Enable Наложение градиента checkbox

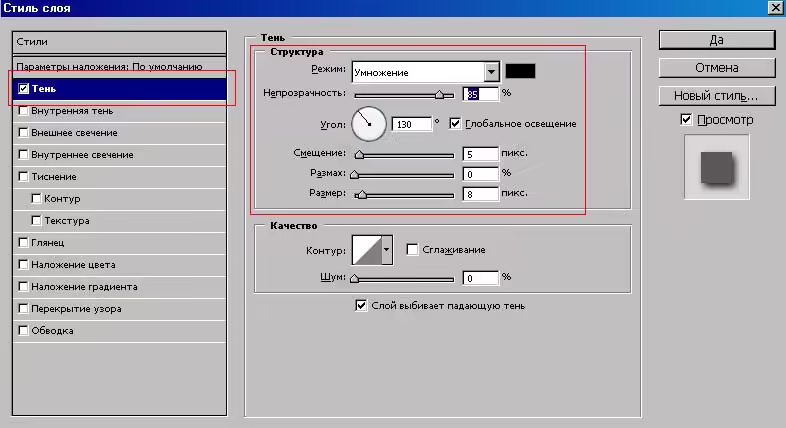click(x=23, y=287)
